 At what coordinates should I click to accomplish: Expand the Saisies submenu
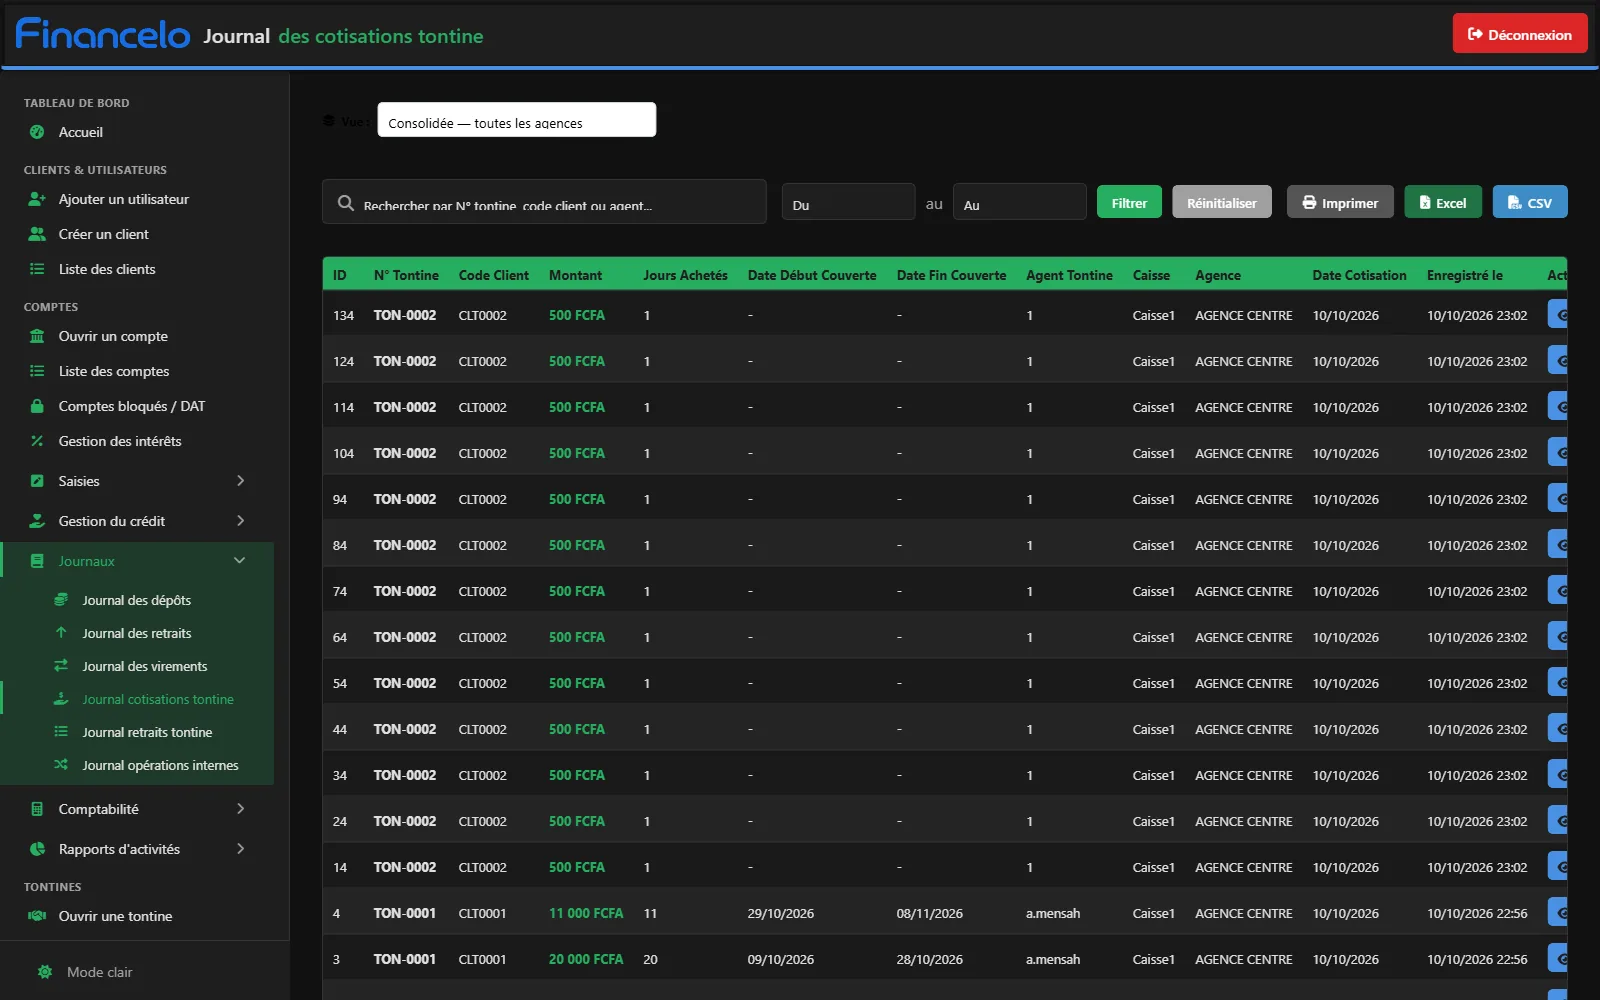pyautogui.click(x=138, y=481)
